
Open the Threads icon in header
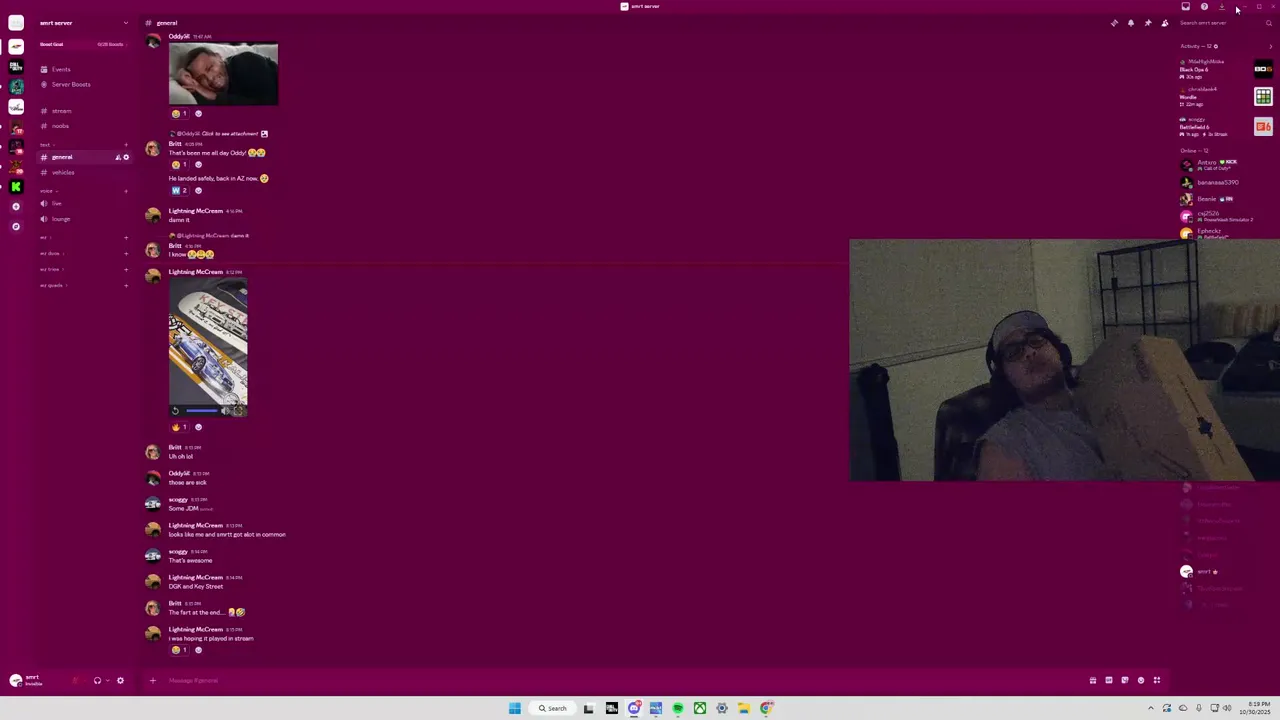[x=1114, y=23]
